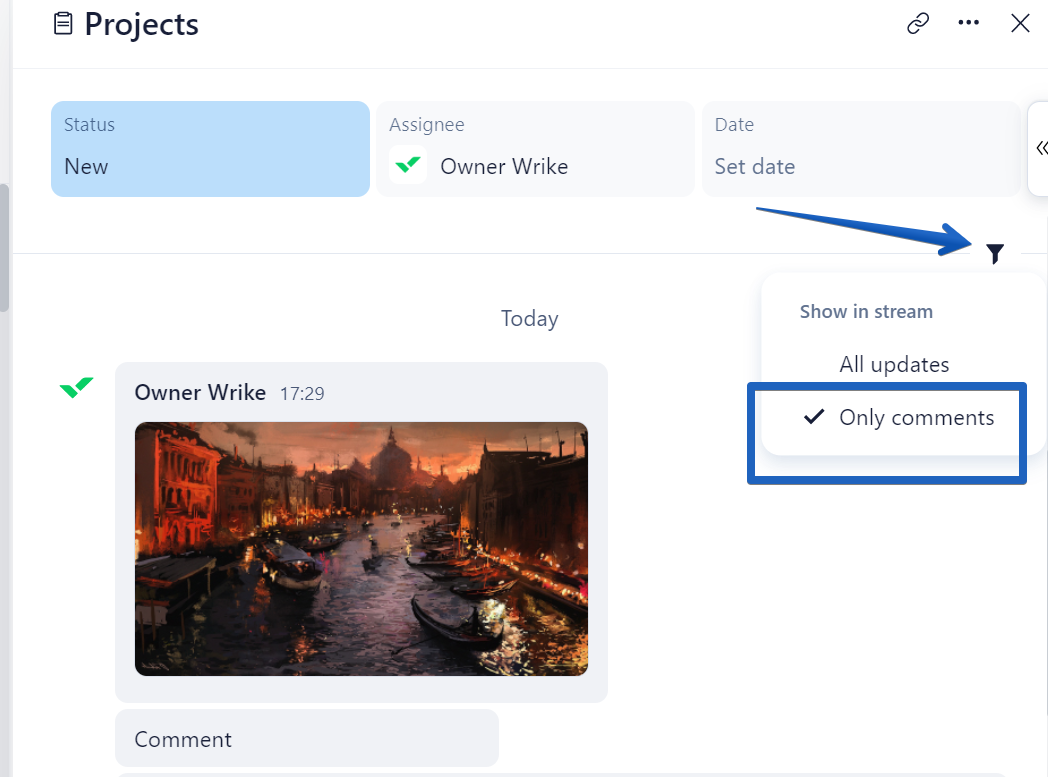Click the 17:29 comment timestamp

coord(301,393)
